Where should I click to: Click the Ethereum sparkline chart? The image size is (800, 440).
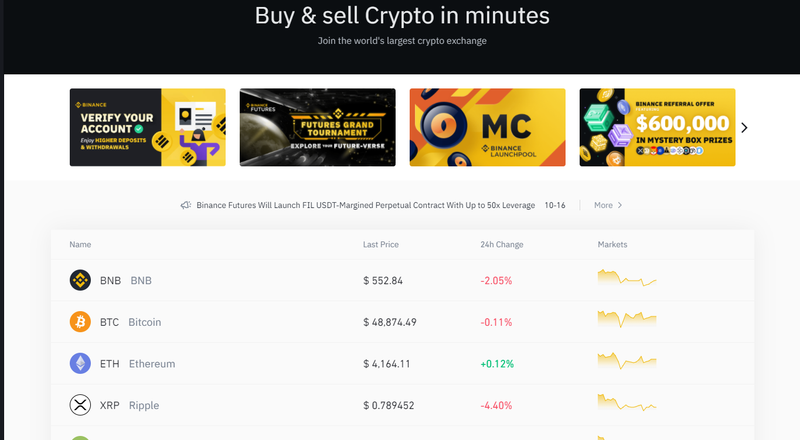627,362
